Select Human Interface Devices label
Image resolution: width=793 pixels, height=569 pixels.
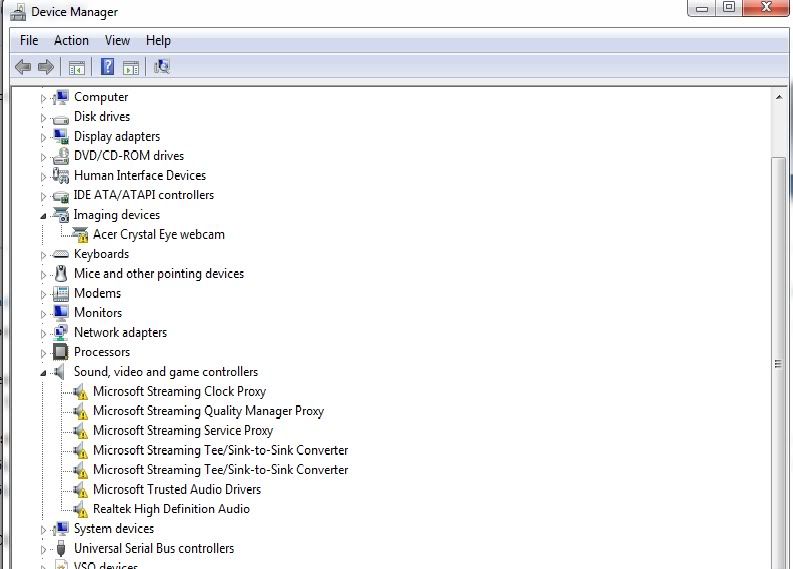click(140, 176)
